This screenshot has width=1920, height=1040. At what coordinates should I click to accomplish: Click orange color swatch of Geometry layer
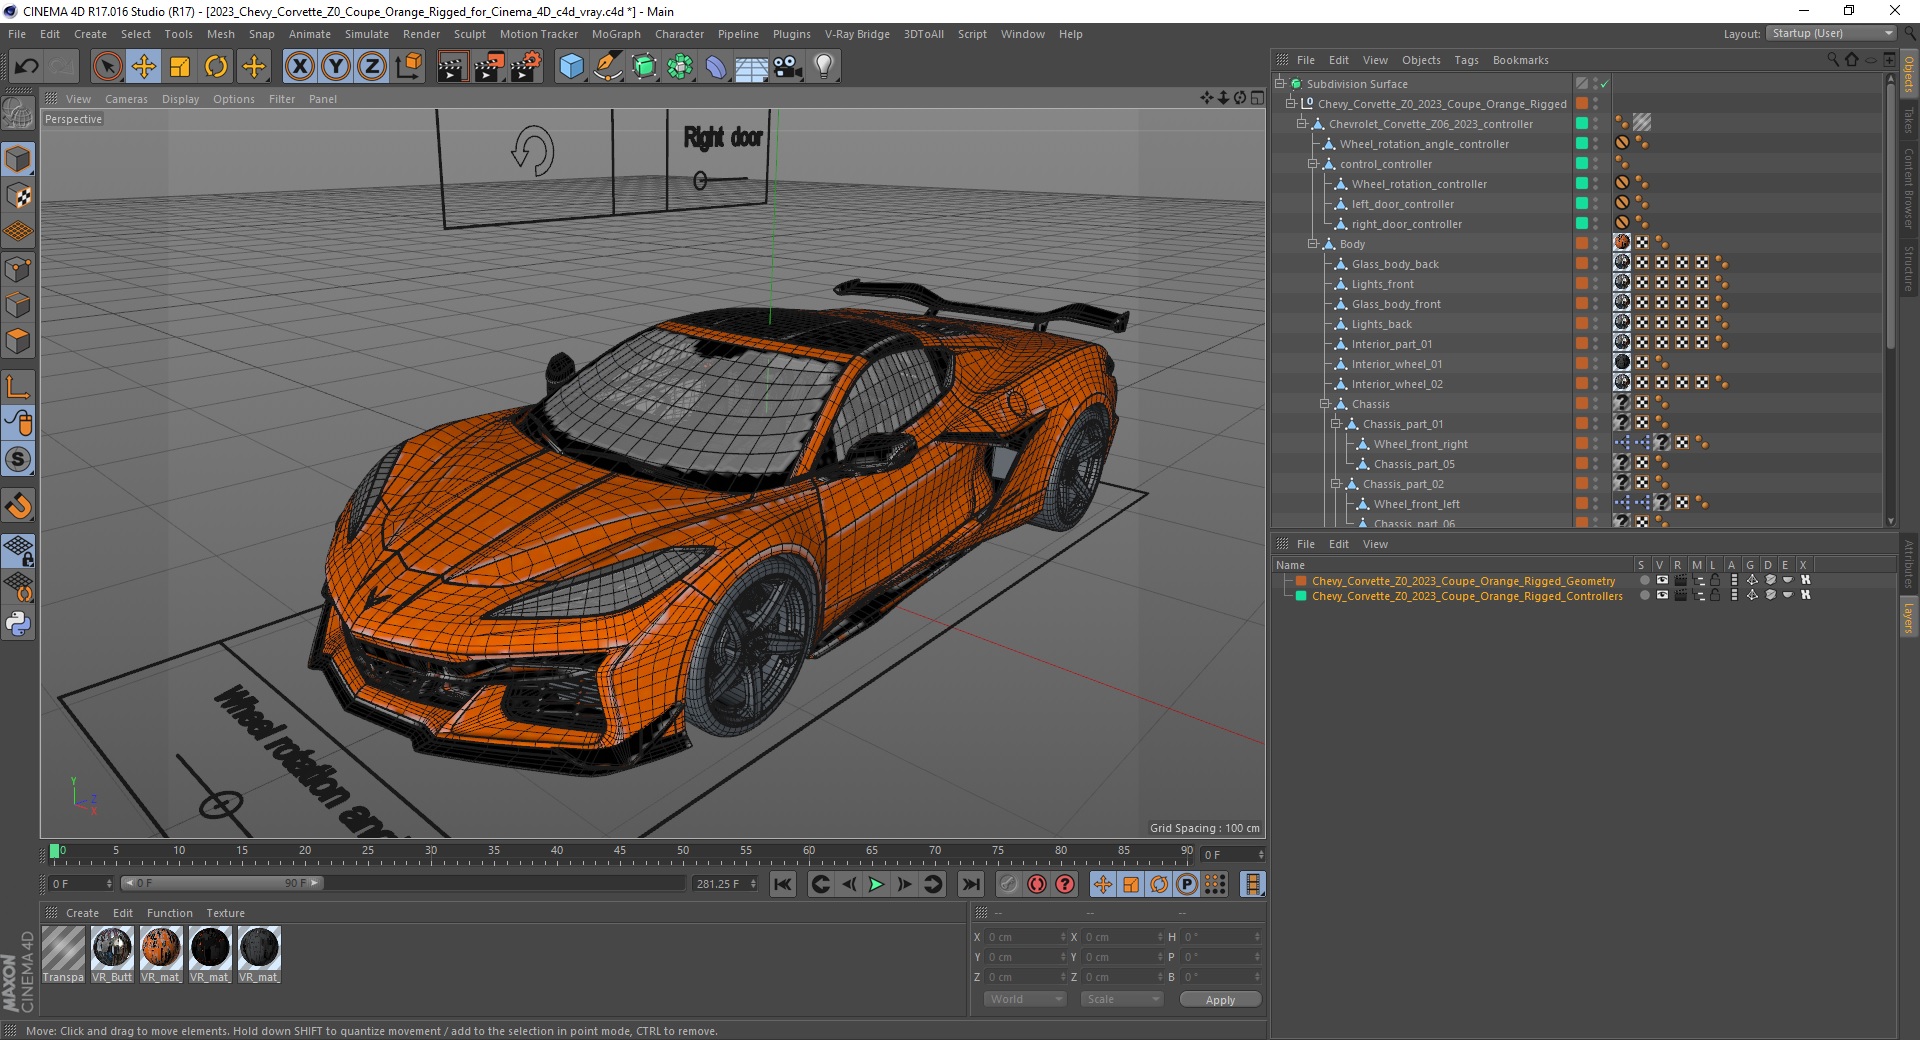1301,580
